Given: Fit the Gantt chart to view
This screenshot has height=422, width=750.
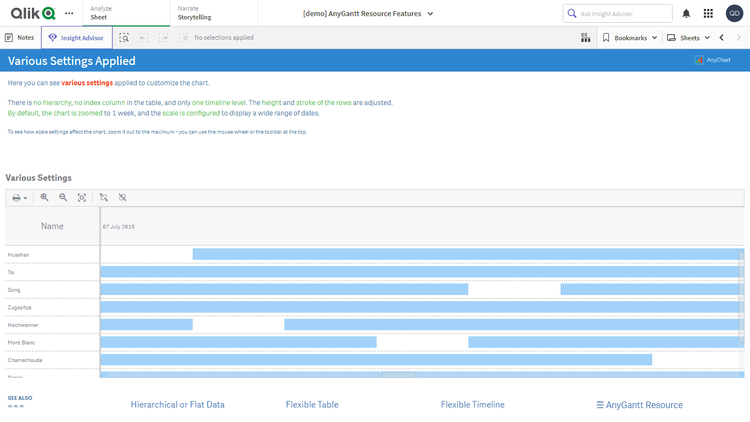Looking at the screenshot, I should coord(82,198).
